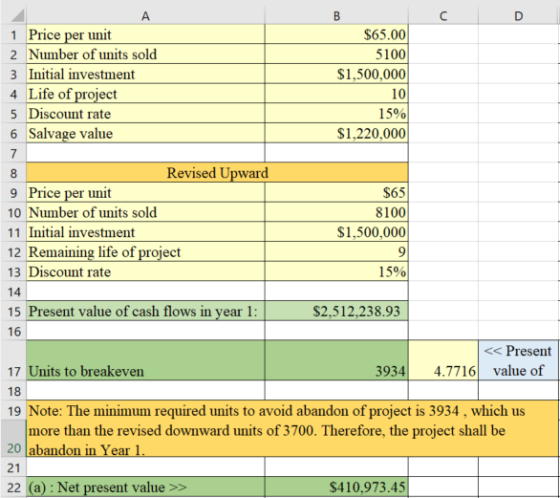The height and width of the screenshot is (498, 560).
Task: Select column A header
Action: [x=145, y=16]
